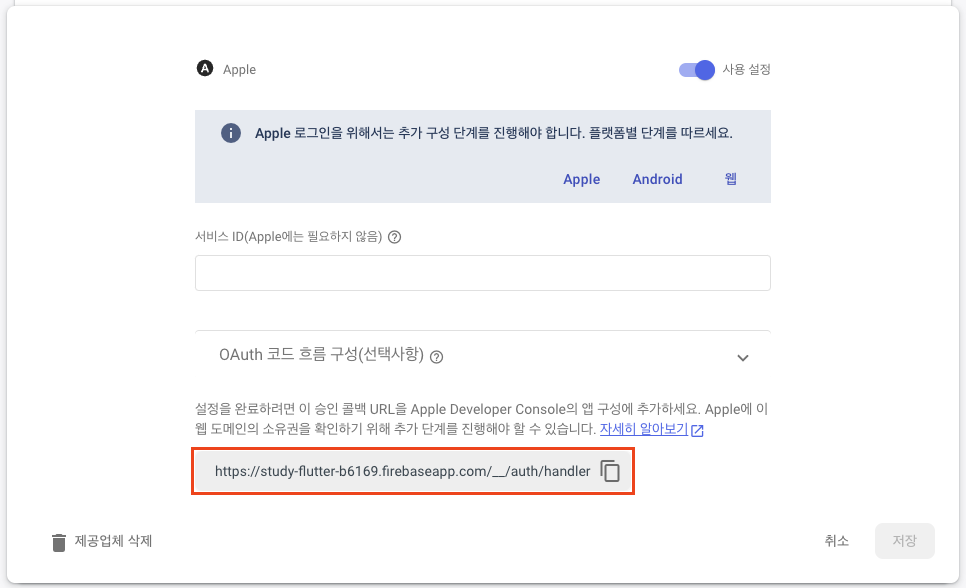Click the trash can icon for provider deletion

point(59,542)
